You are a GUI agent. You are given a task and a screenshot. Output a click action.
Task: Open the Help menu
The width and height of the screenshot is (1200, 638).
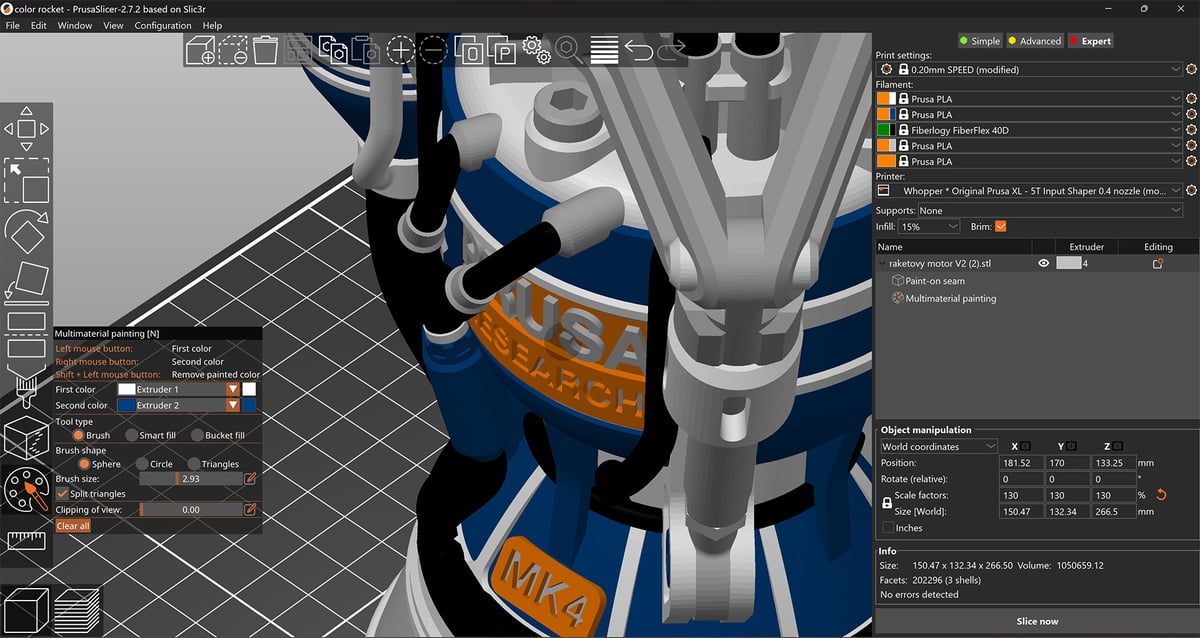click(x=212, y=25)
